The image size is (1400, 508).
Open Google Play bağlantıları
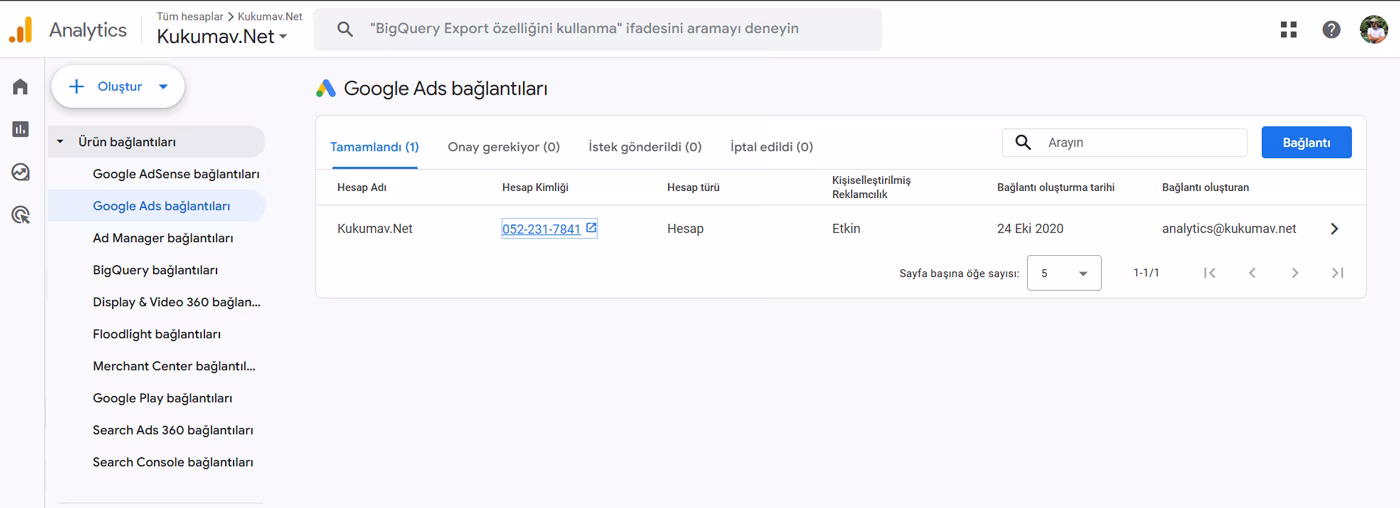[162, 398]
